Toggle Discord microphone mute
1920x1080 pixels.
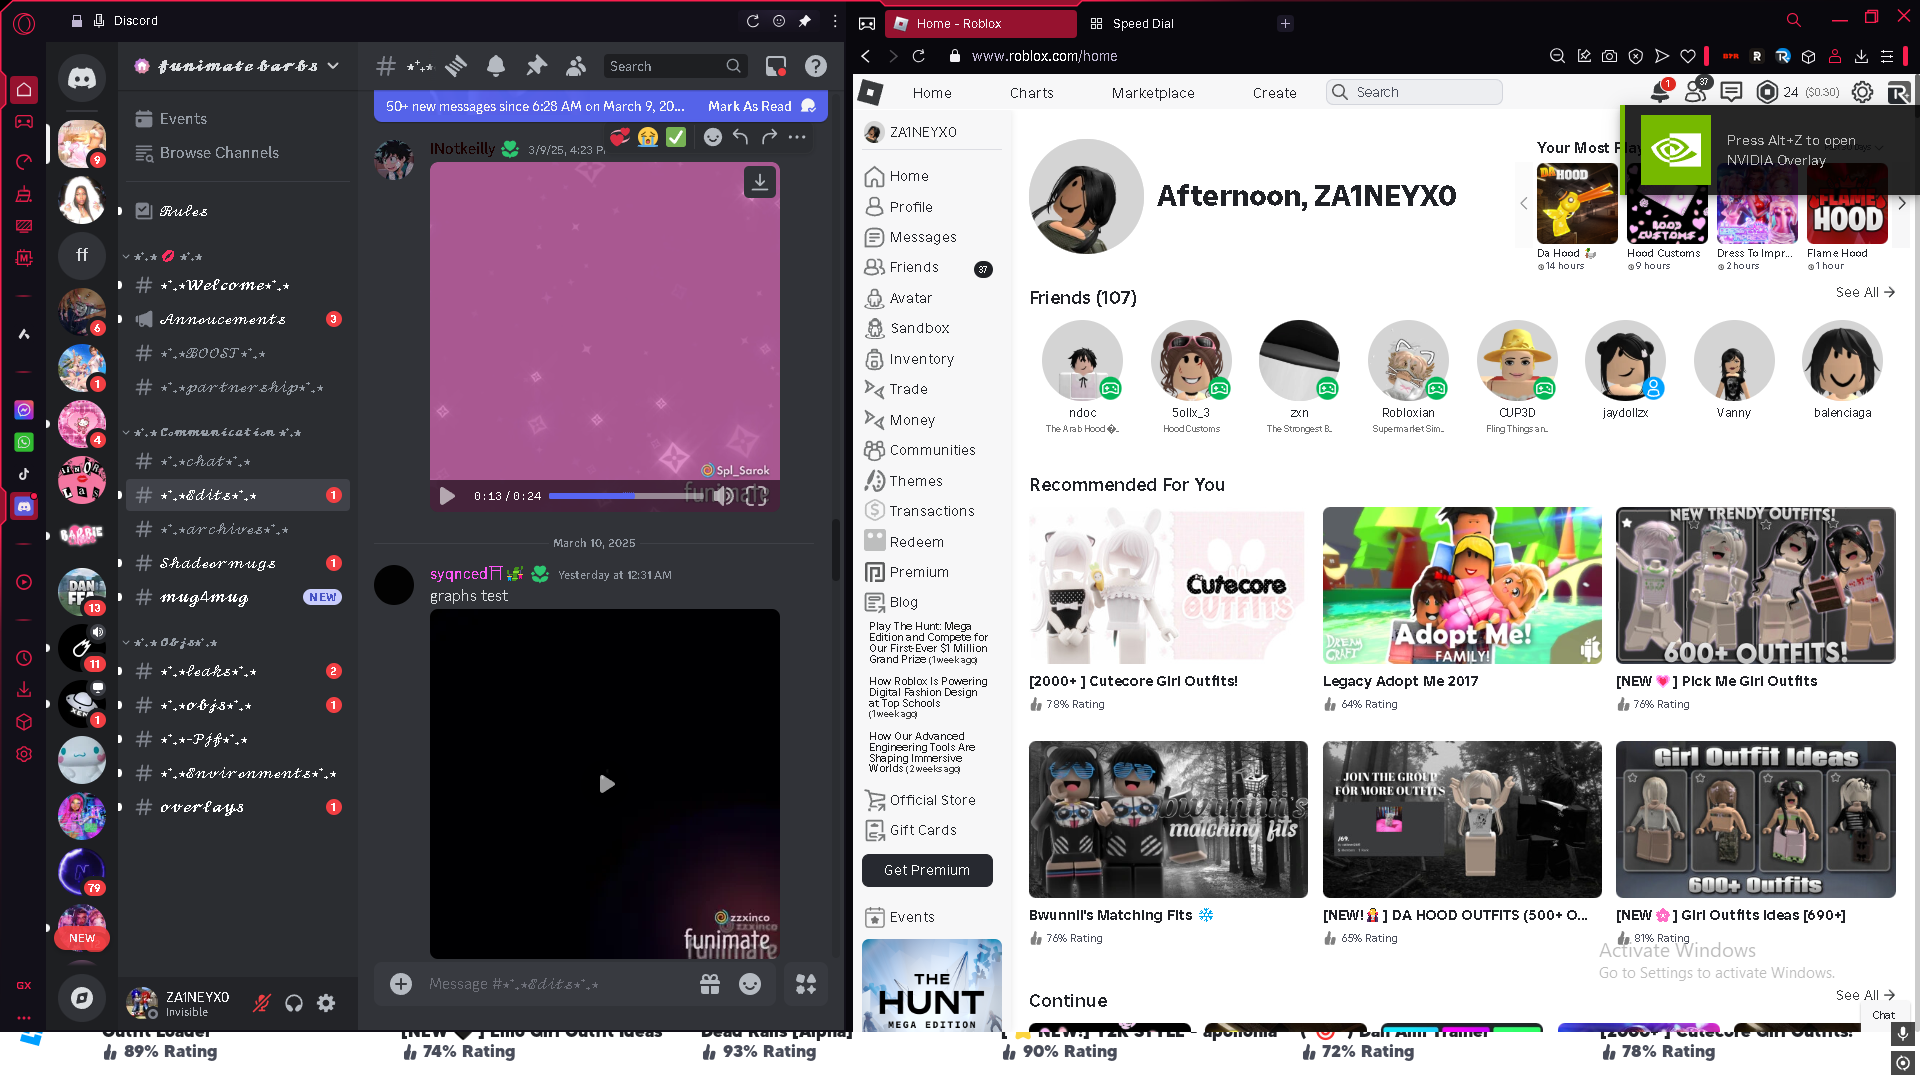coord(262,1003)
